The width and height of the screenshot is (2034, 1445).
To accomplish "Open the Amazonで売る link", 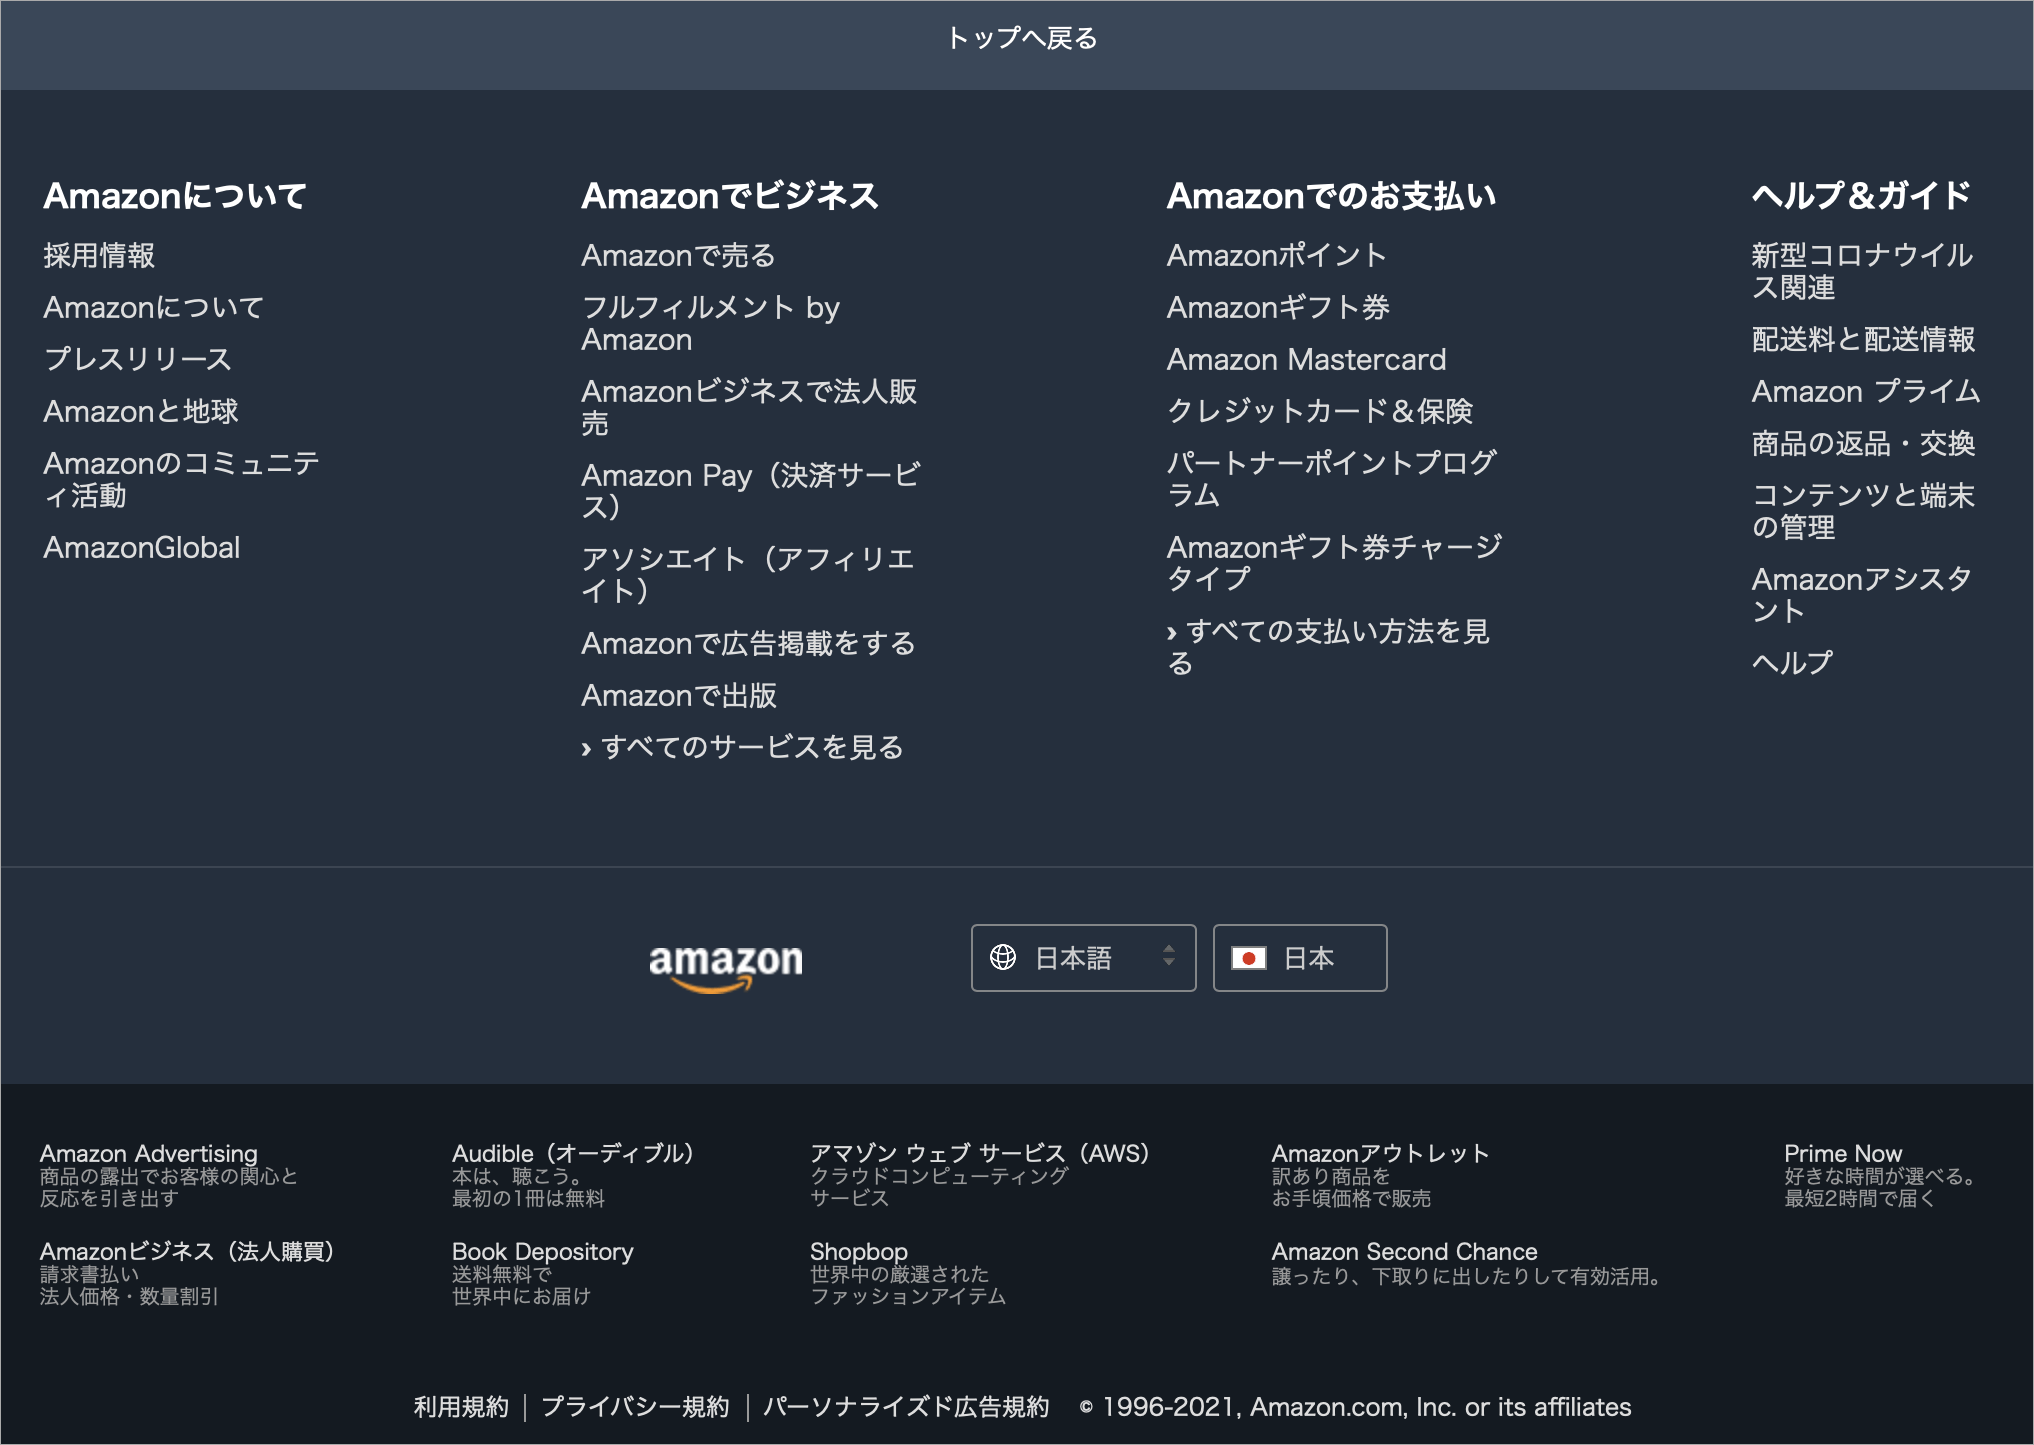I will tap(679, 256).
